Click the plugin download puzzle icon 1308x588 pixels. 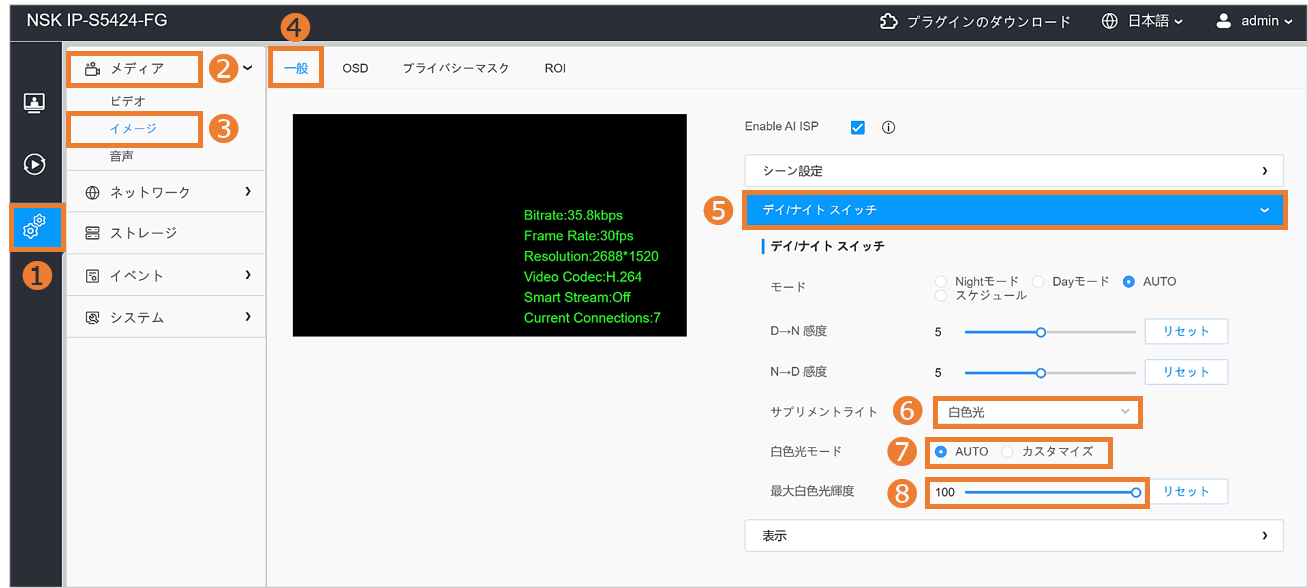pos(888,21)
